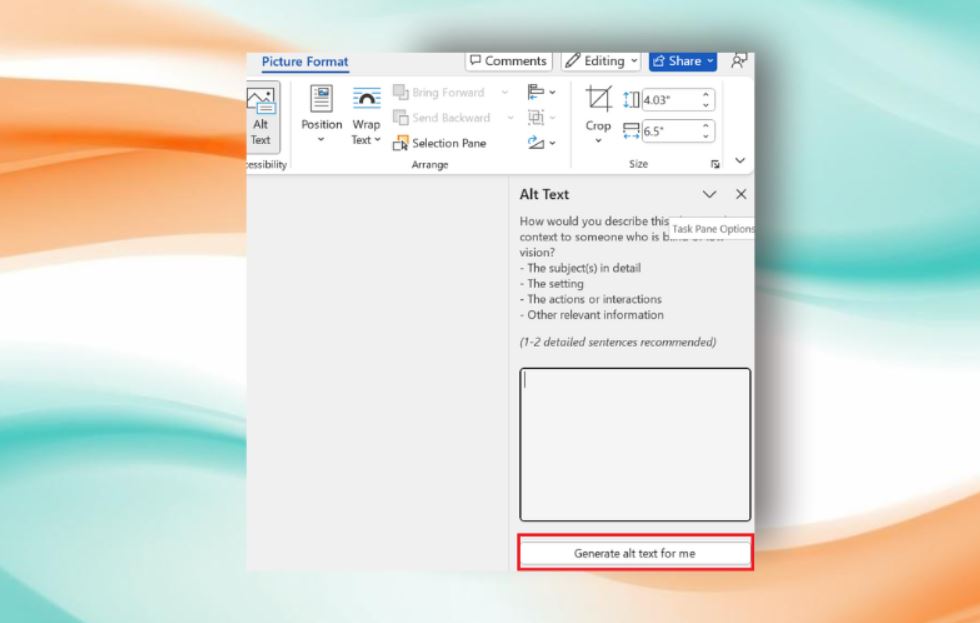Open the Wrap Text dropdown

[365, 118]
